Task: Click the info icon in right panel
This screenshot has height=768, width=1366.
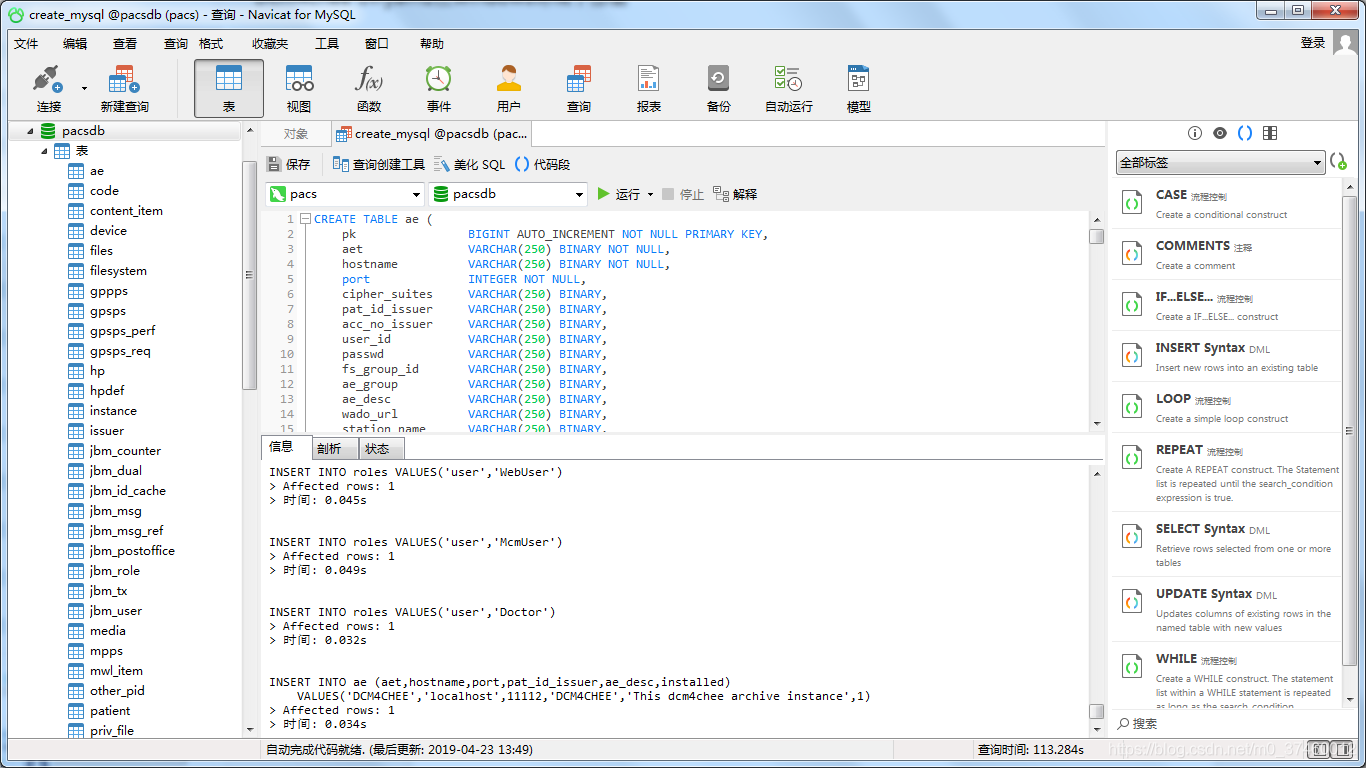Action: click(x=1194, y=133)
